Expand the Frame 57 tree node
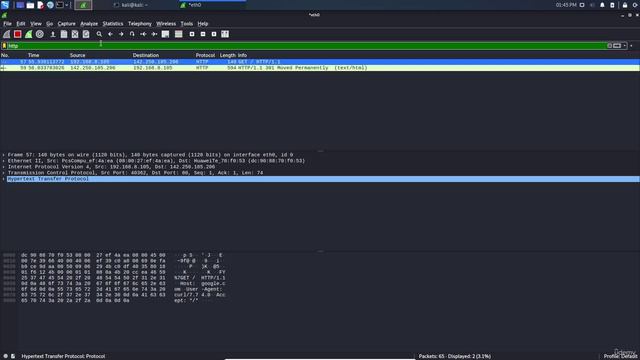 [4, 155]
